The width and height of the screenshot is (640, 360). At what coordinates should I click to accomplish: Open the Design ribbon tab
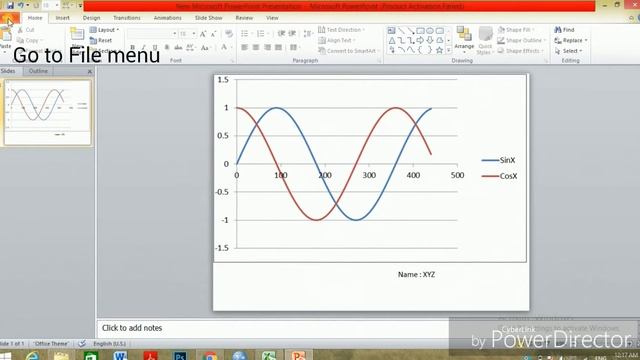(91, 18)
